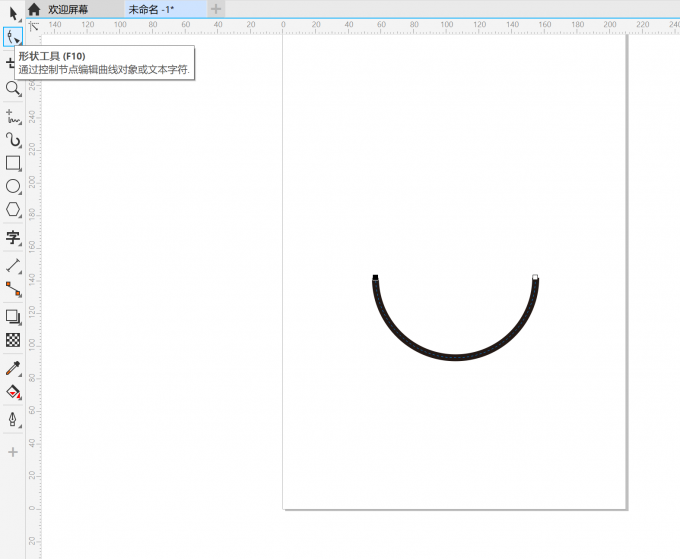Go to home Welcome Screen icon
680x559 pixels.
tap(34, 9)
